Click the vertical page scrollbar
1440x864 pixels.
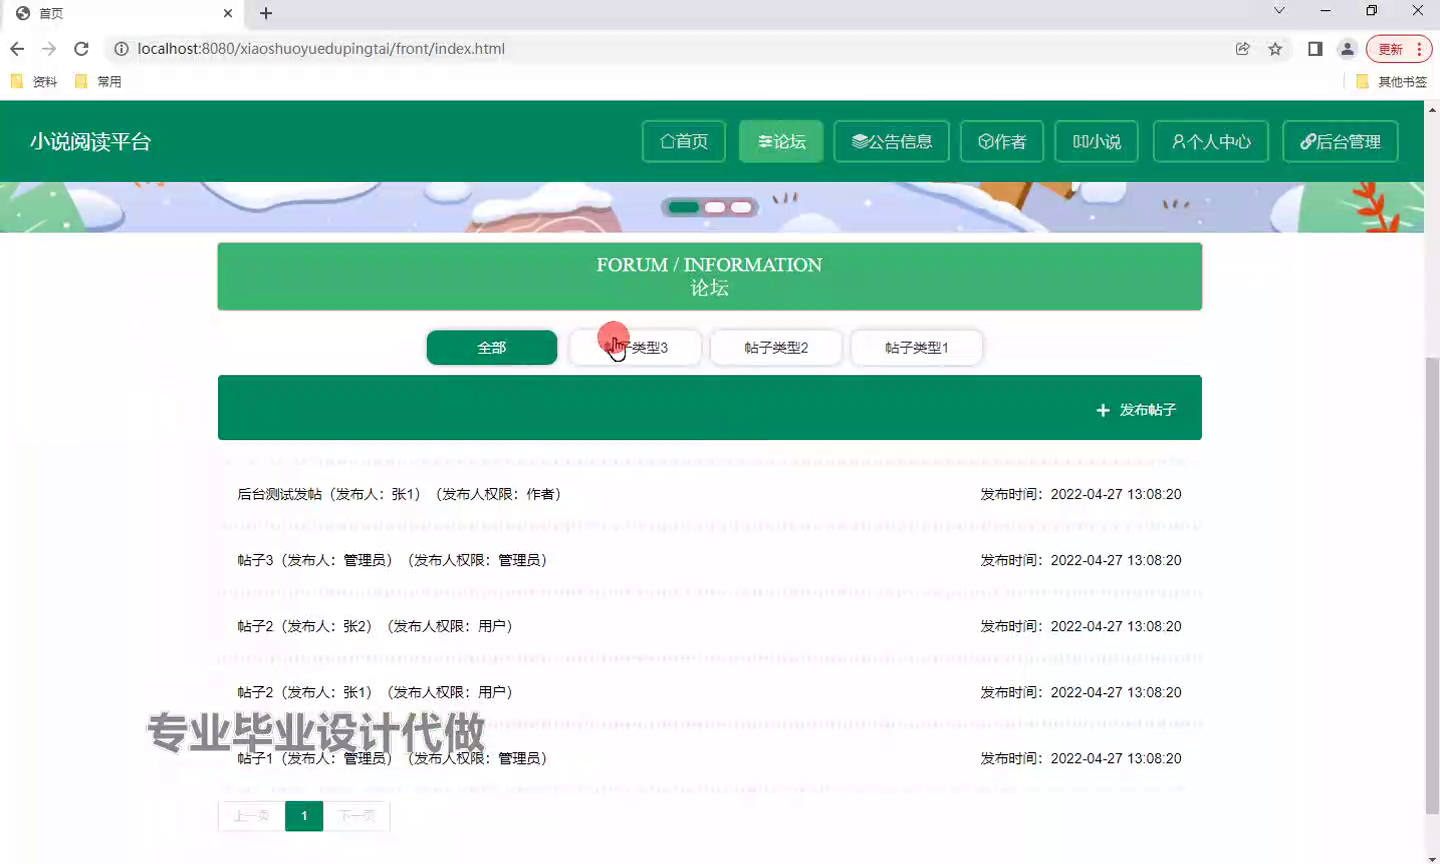click(1432, 585)
